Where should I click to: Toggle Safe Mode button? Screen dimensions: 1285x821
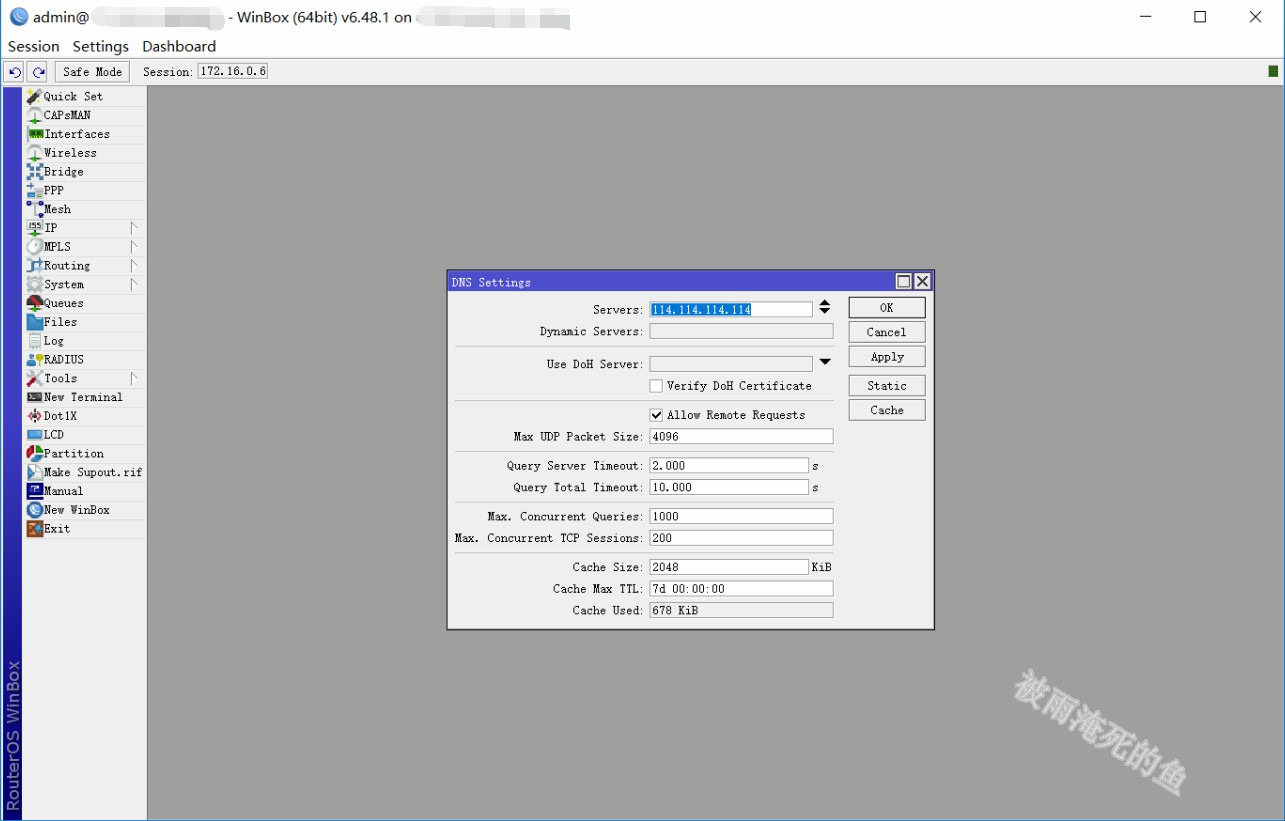click(92, 72)
